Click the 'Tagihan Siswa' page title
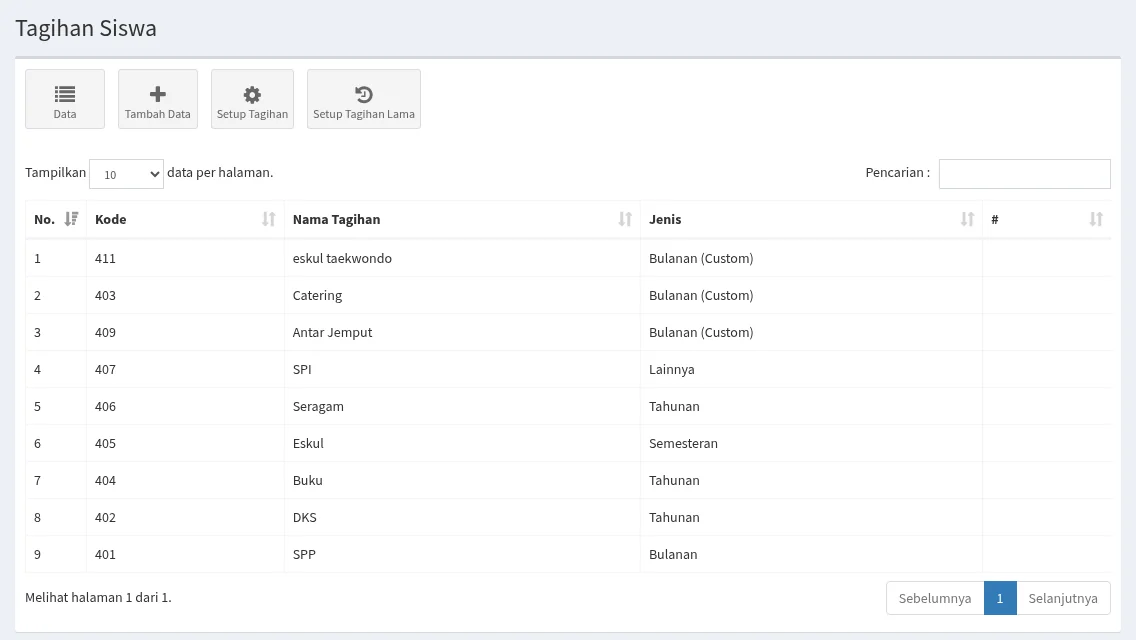 (x=86, y=28)
